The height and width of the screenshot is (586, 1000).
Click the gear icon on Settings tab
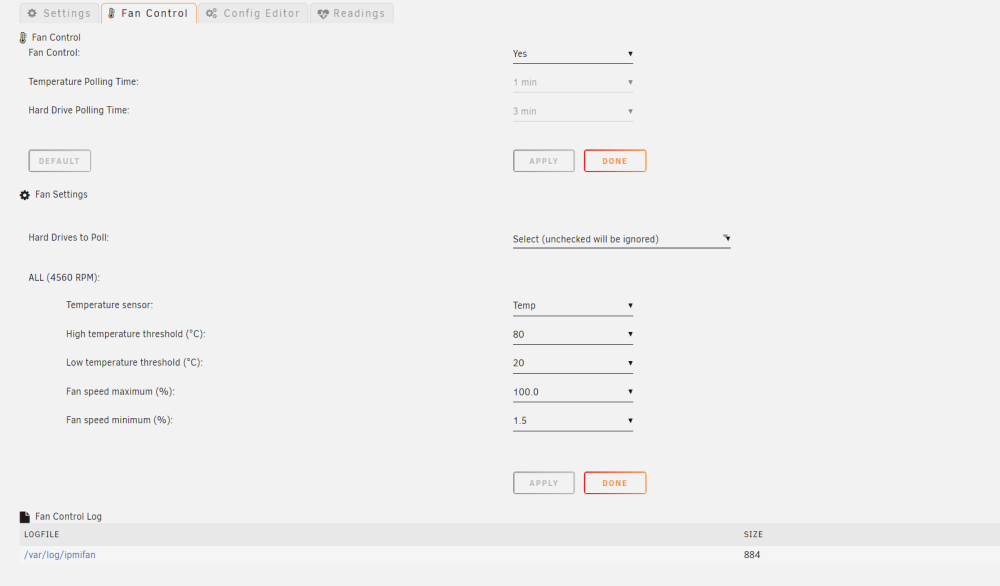pyautogui.click(x=32, y=13)
